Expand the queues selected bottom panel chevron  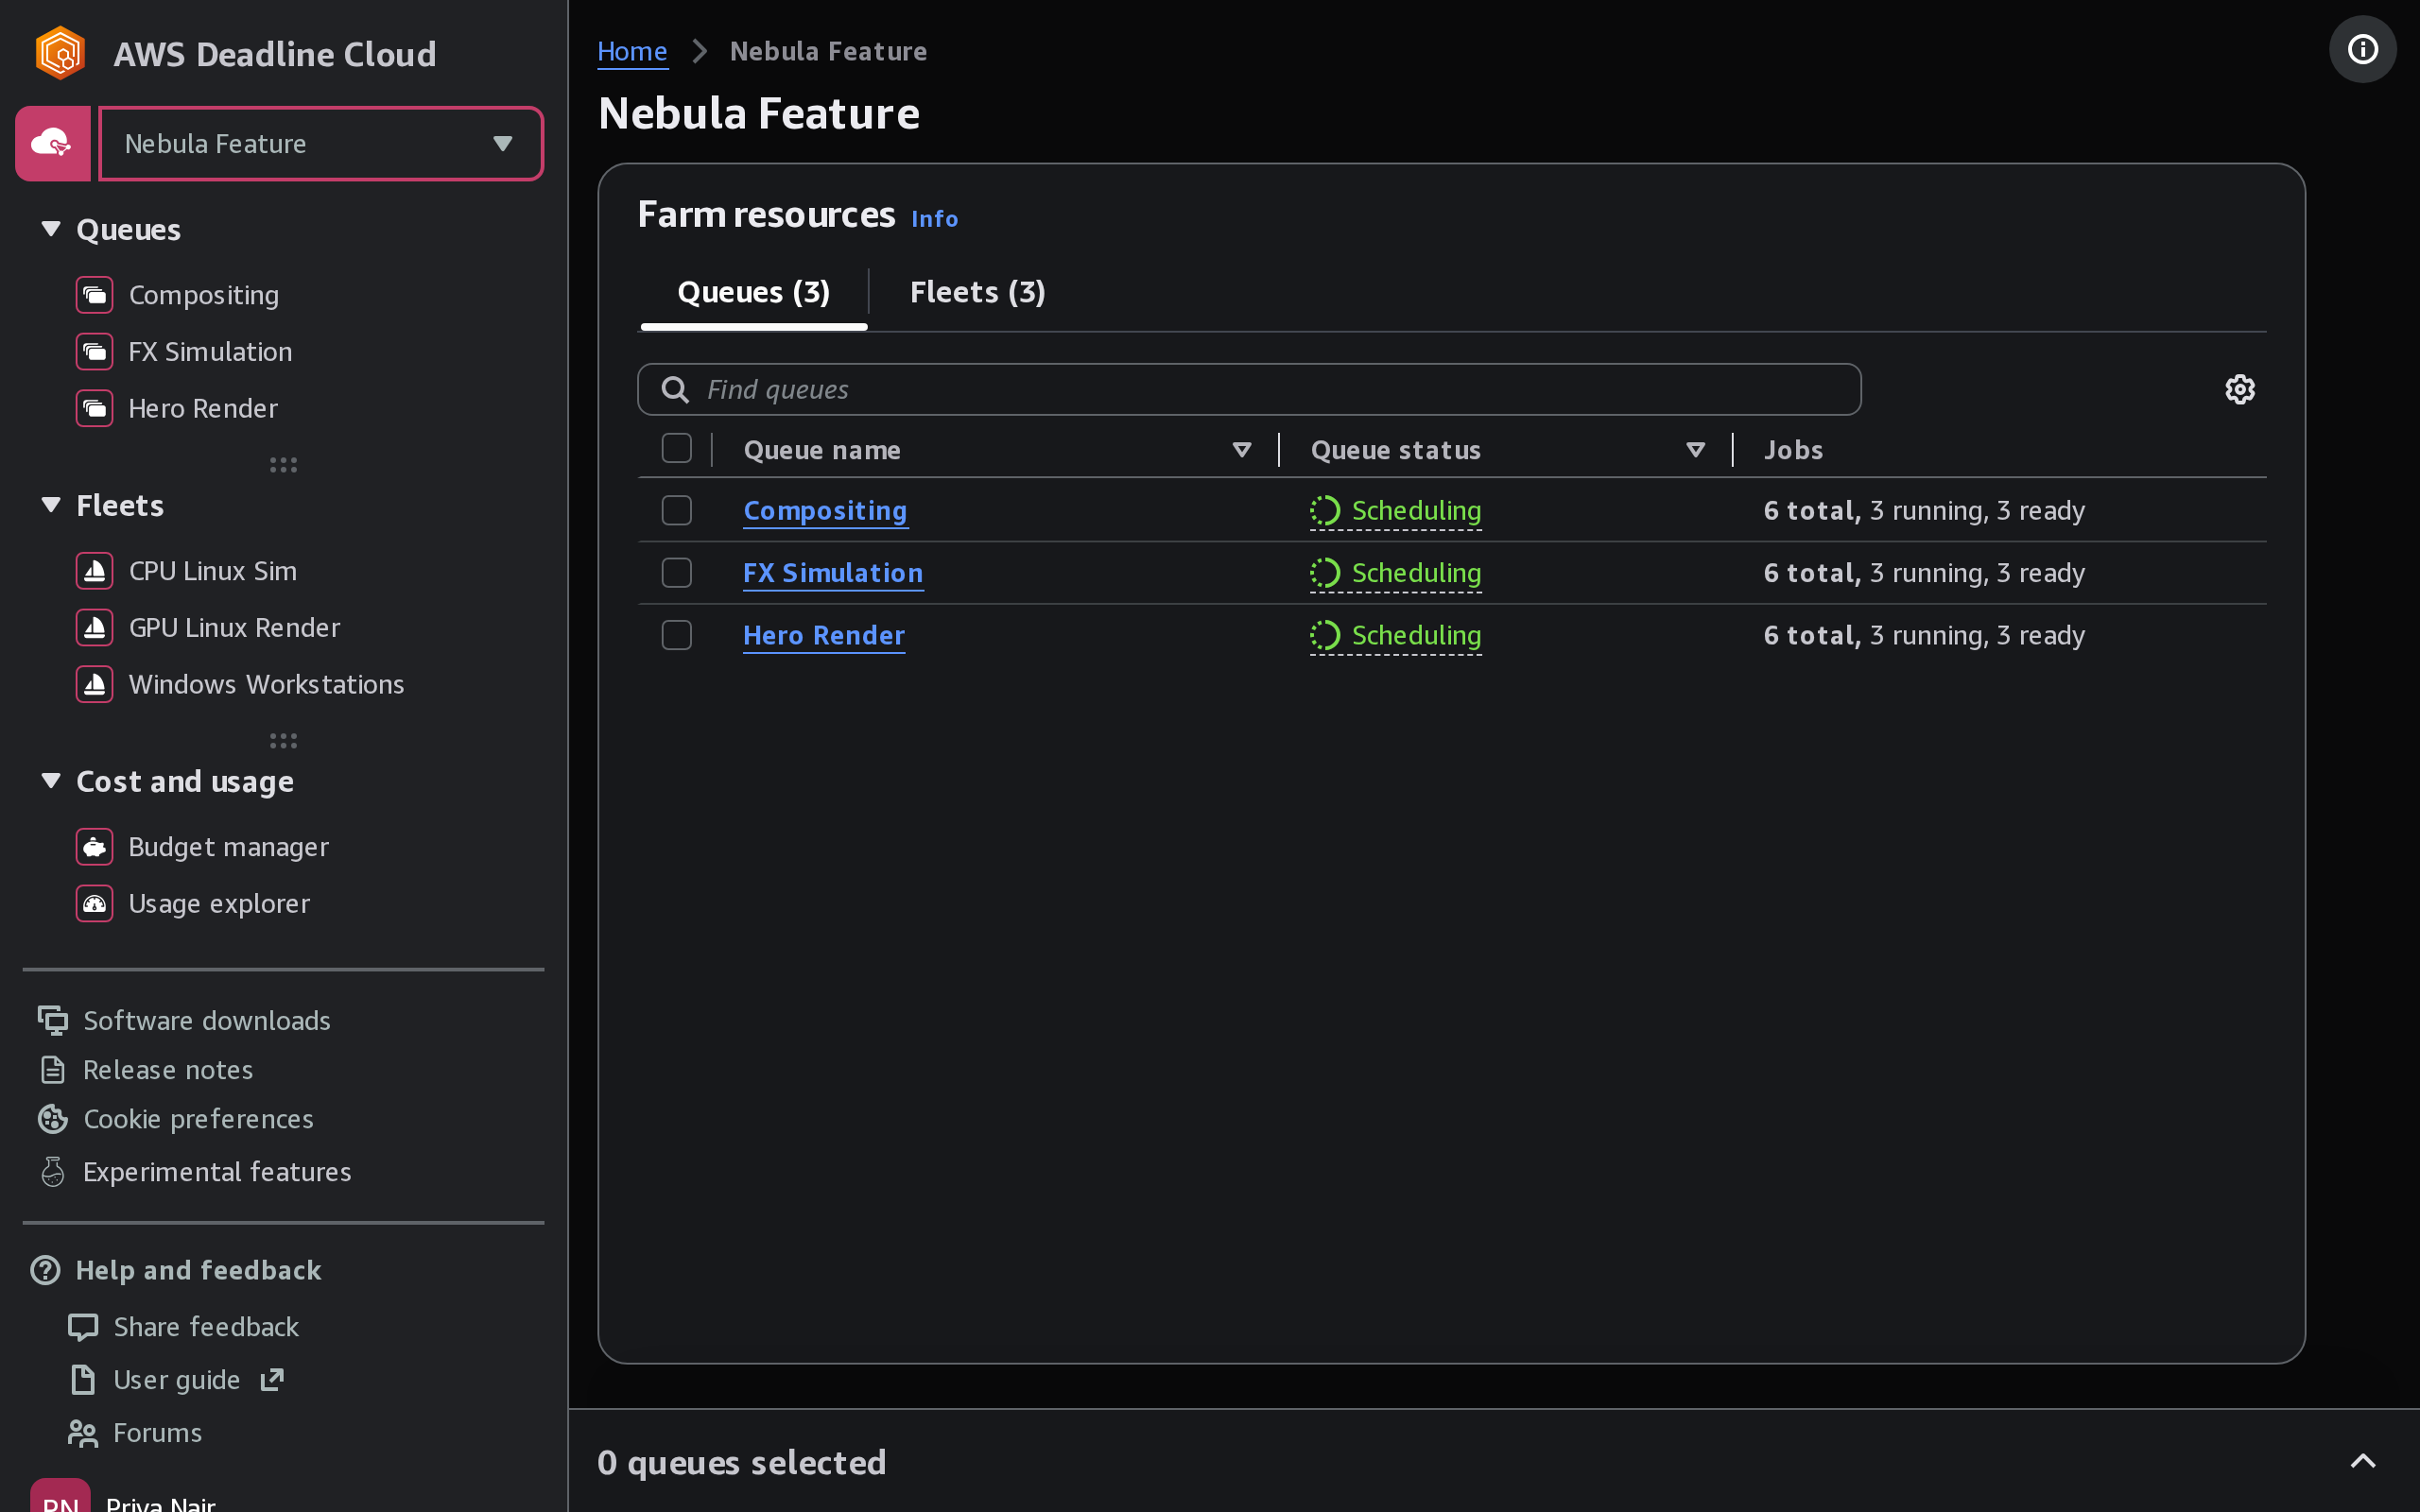(2363, 1461)
